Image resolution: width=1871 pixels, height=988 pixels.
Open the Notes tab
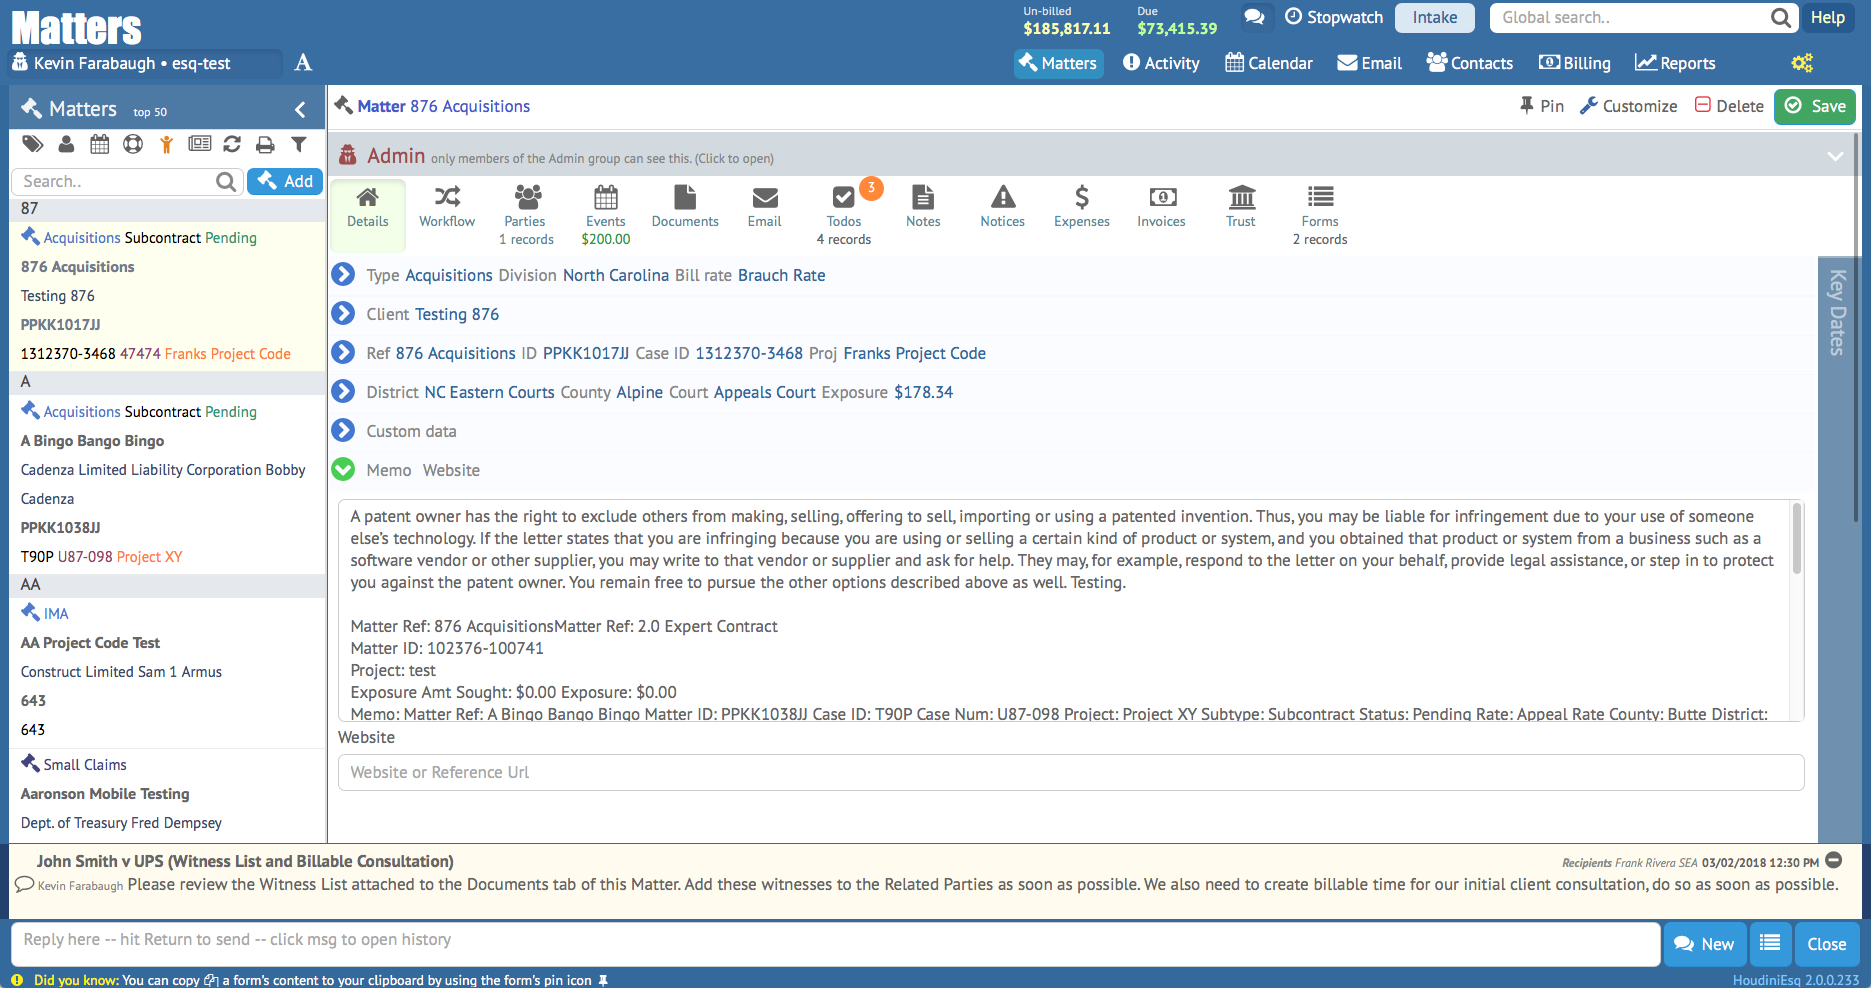point(923,208)
